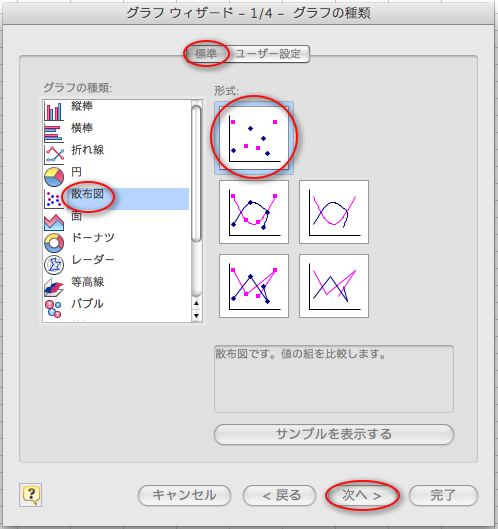Choose the ドーナツ doughnut chart icon
The width and height of the screenshot is (498, 529).
54,243
